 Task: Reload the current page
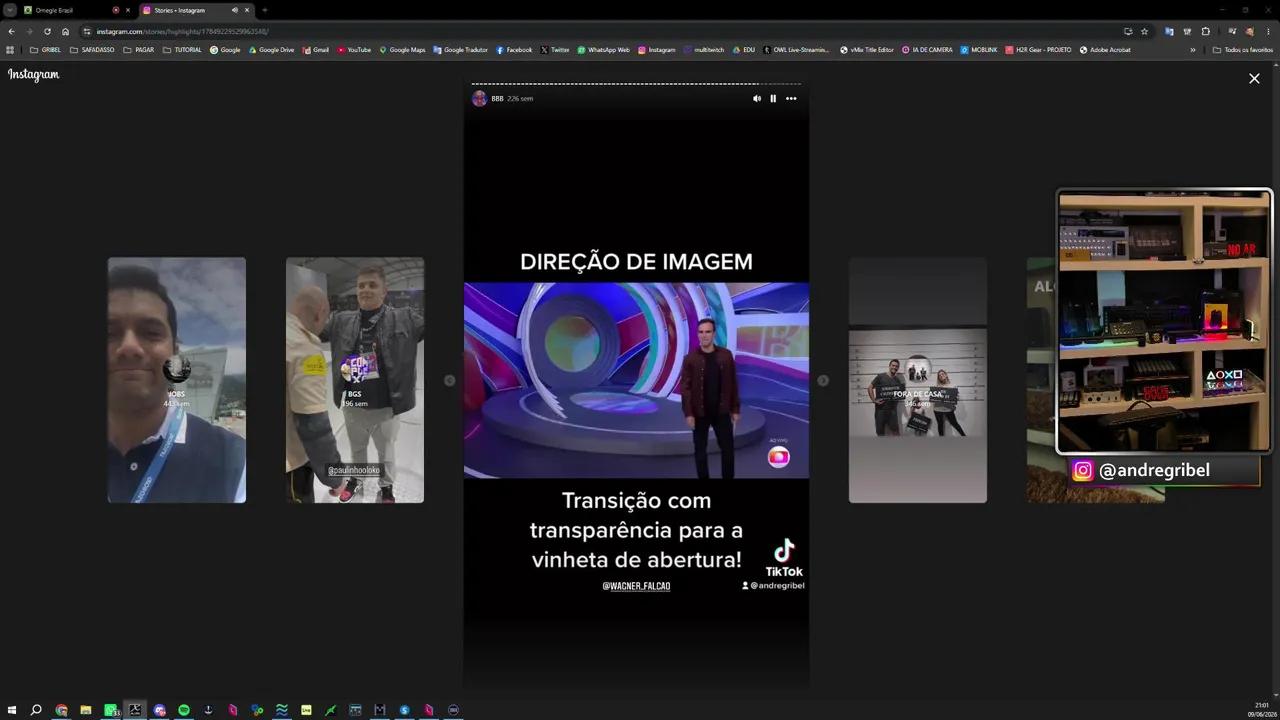tap(47, 31)
